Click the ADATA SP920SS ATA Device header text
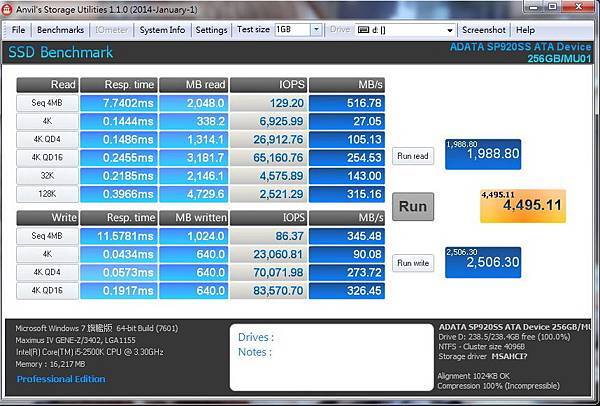 pyautogui.click(x=520, y=47)
